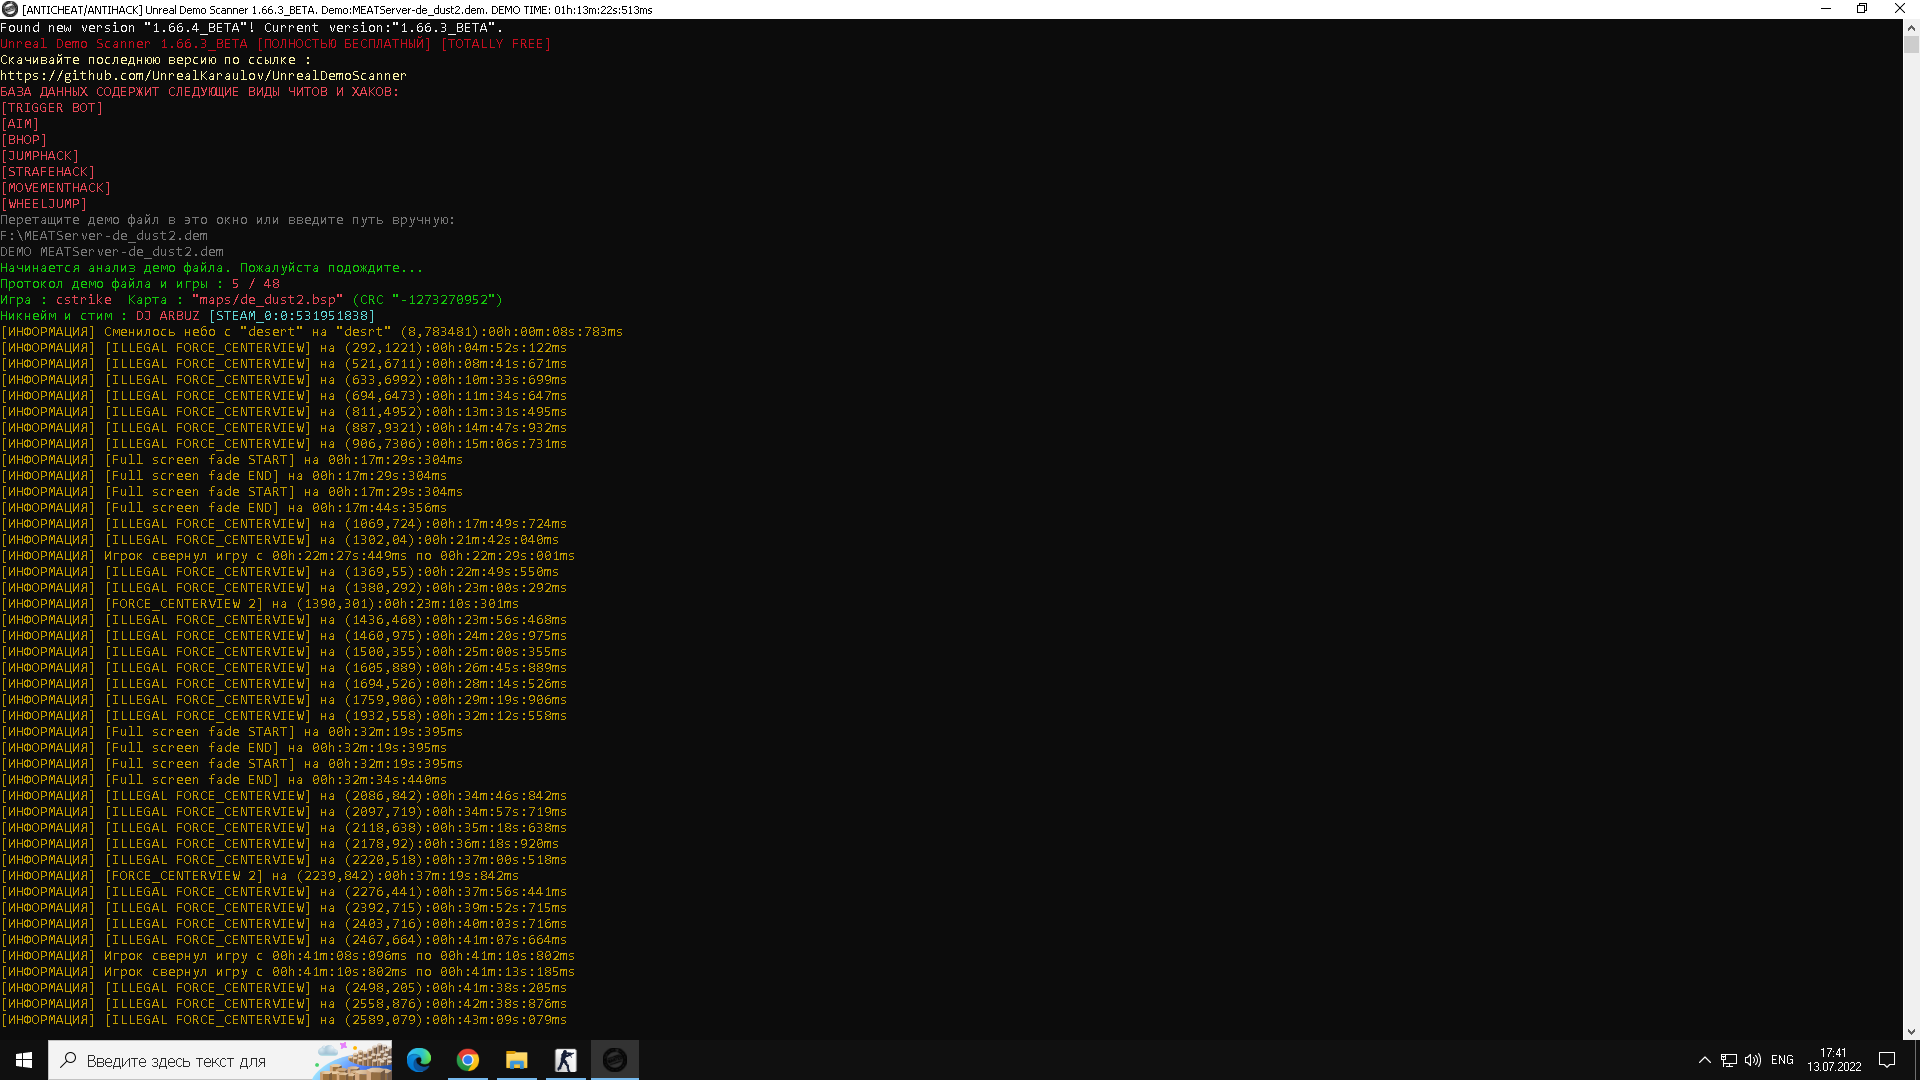
Task: Click the FORCE_CENTERVIEW 2 line at 00h:37m:19s
Action: [260, 876]
